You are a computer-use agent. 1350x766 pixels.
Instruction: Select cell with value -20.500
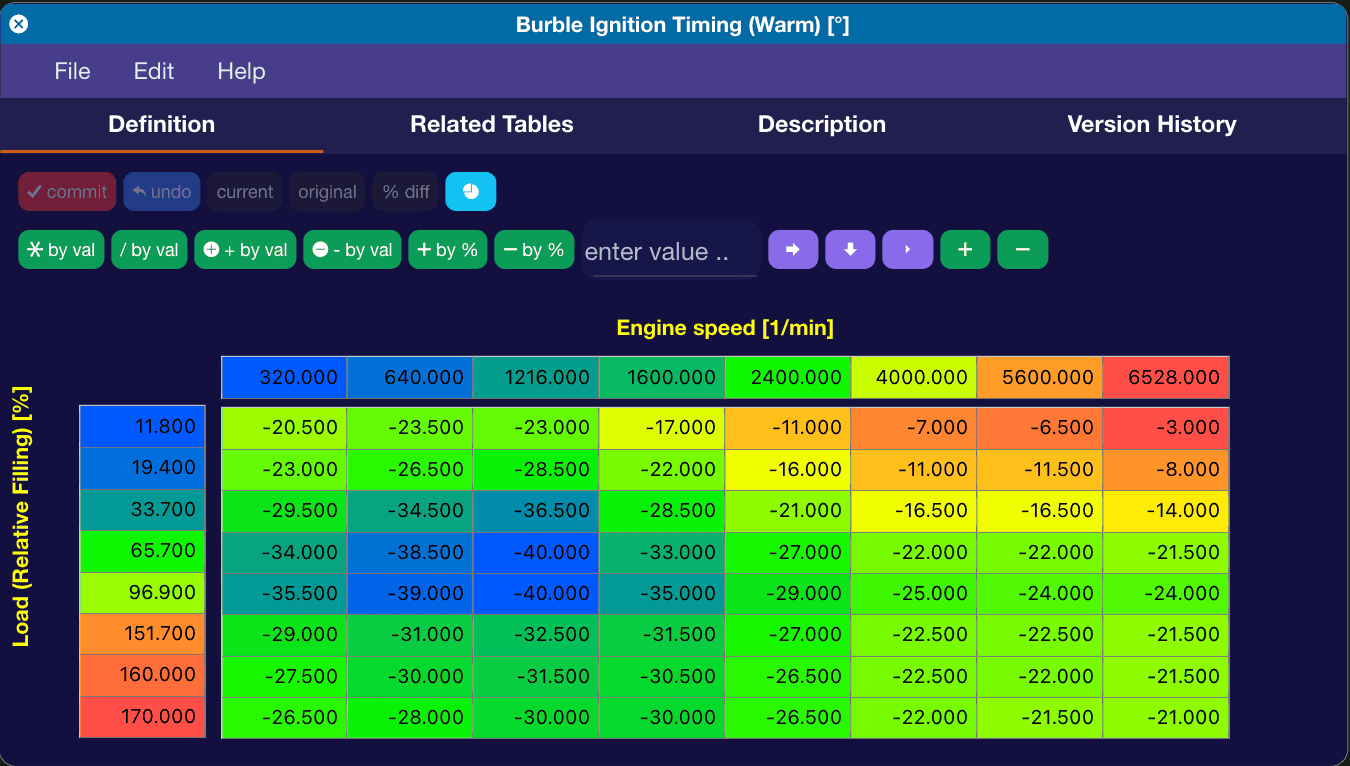pos(284,428)
